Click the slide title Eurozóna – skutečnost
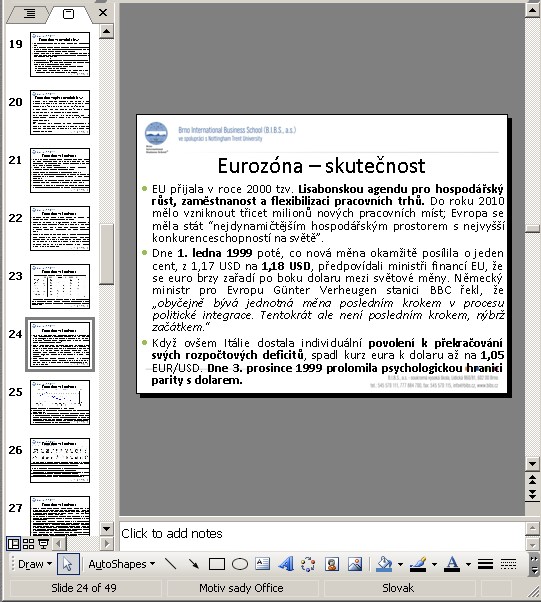 [322, 166]
